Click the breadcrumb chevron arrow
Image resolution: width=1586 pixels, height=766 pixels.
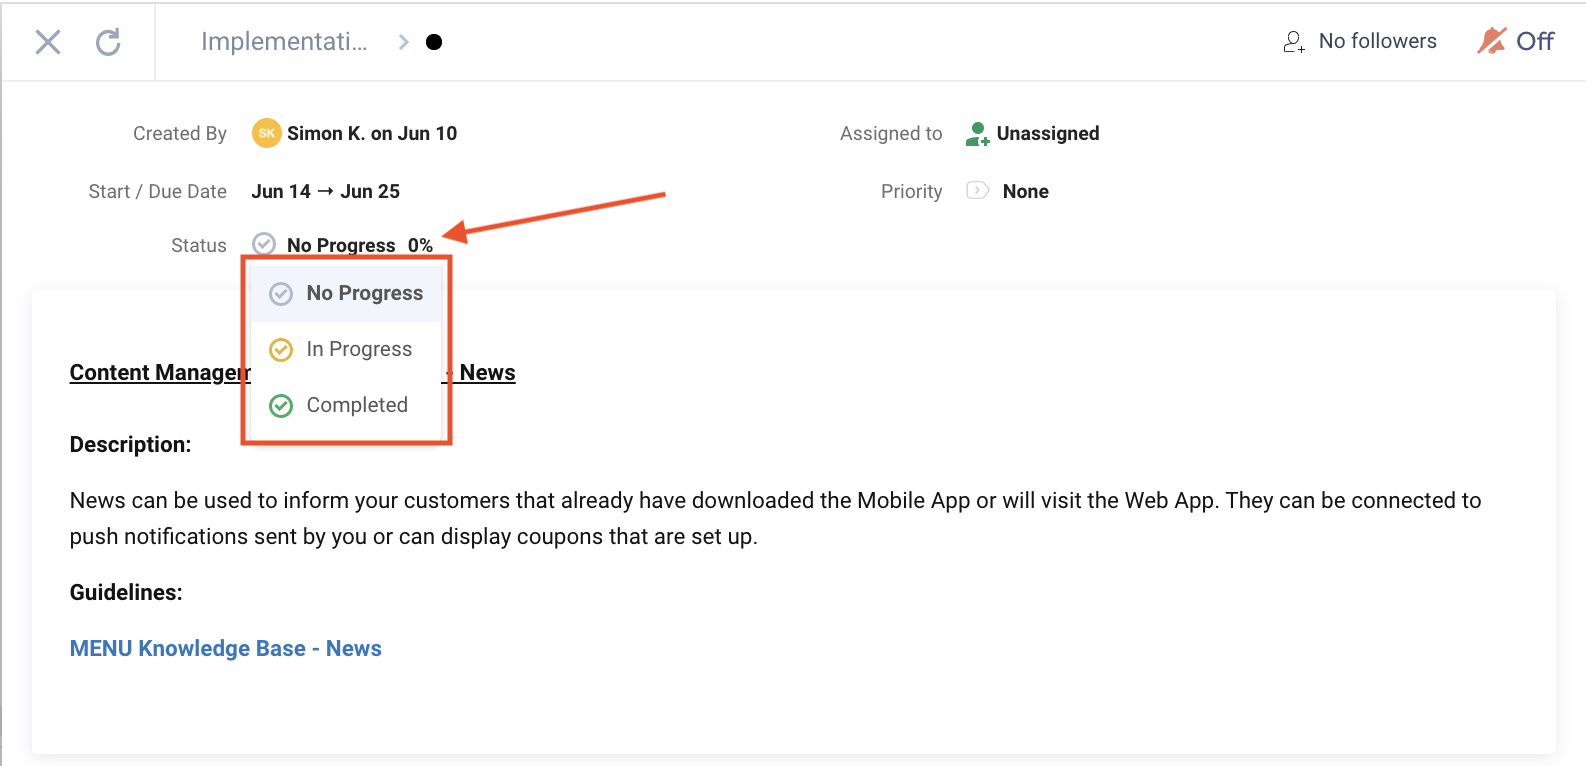[403, 42]
